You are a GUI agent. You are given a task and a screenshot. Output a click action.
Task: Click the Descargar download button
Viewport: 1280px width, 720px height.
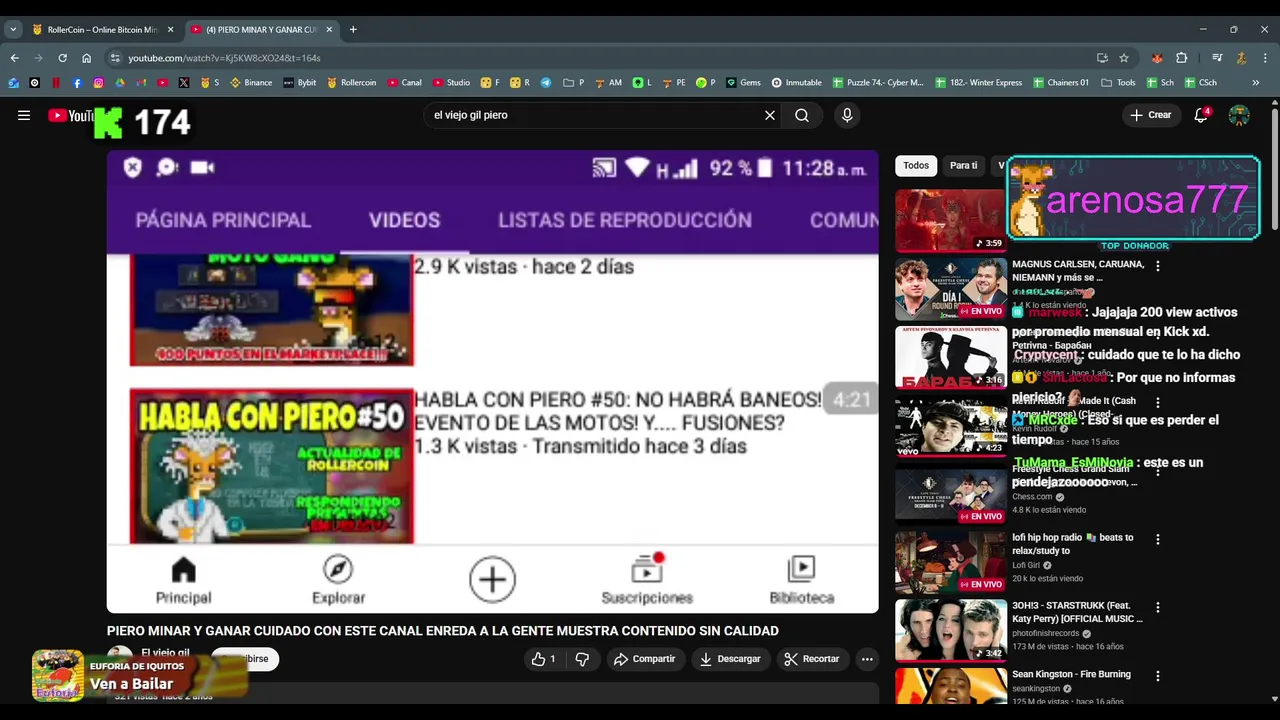[730, 659]
